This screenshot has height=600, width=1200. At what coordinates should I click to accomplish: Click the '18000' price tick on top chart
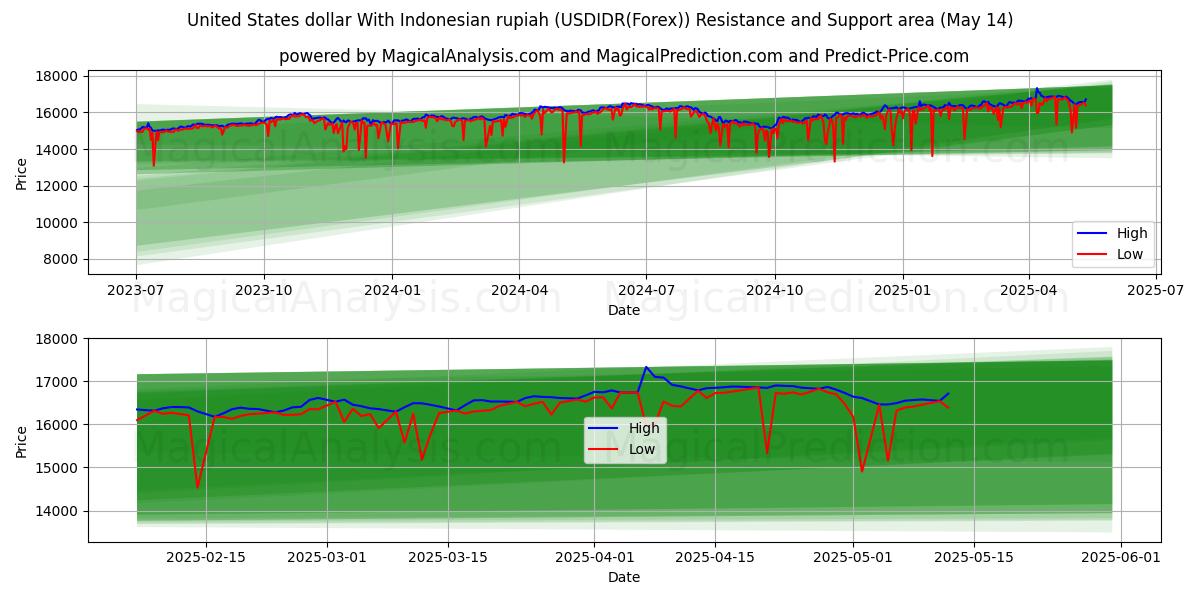click(58, 76)
